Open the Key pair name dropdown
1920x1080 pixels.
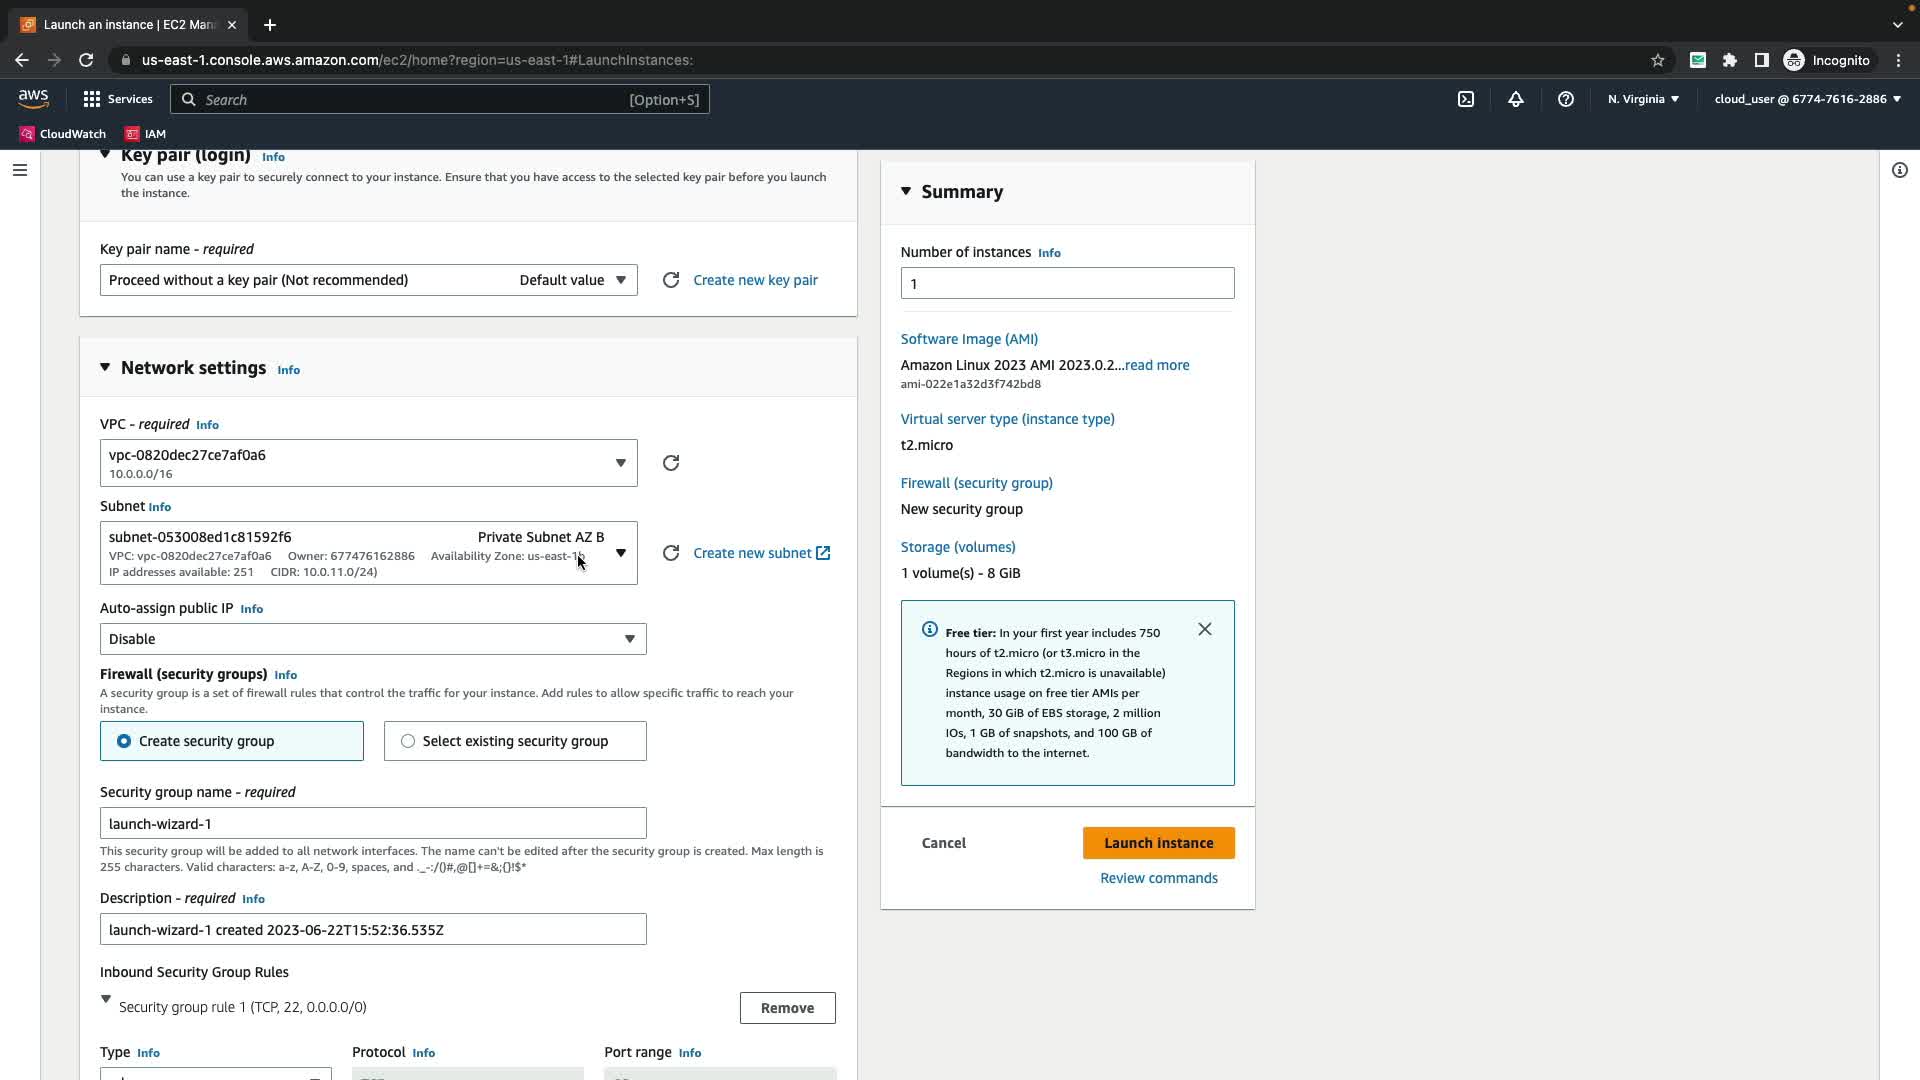click(368, 280)
